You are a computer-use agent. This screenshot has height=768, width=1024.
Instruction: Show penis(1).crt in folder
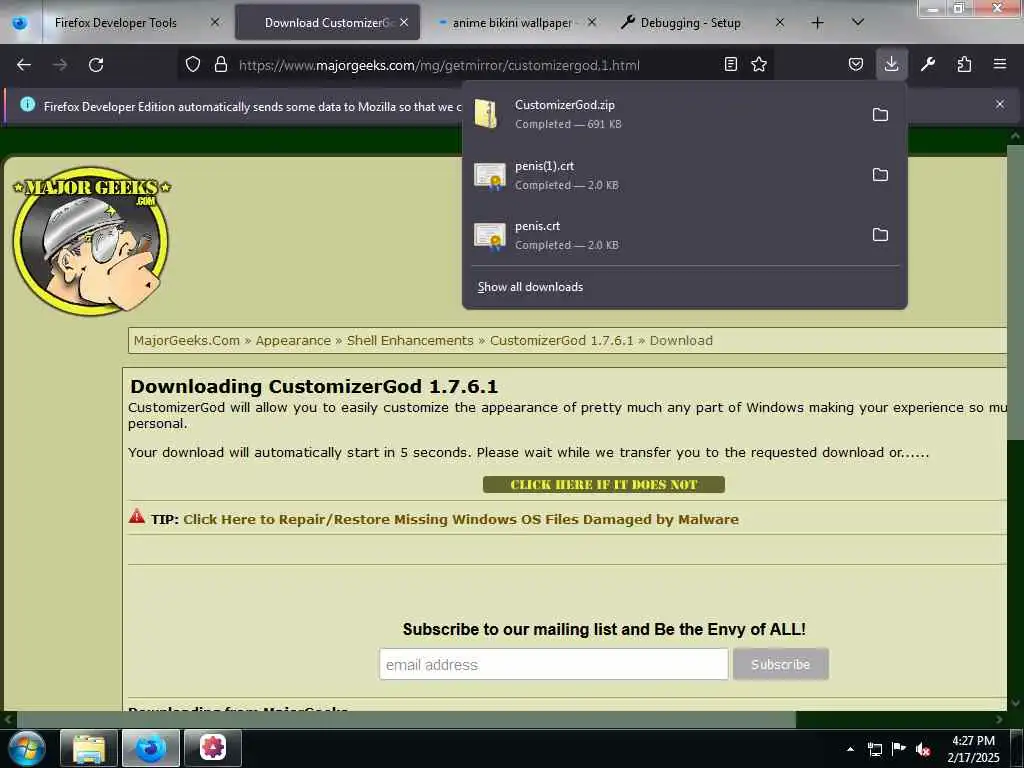pyautogui.click(x=880, y=174)
